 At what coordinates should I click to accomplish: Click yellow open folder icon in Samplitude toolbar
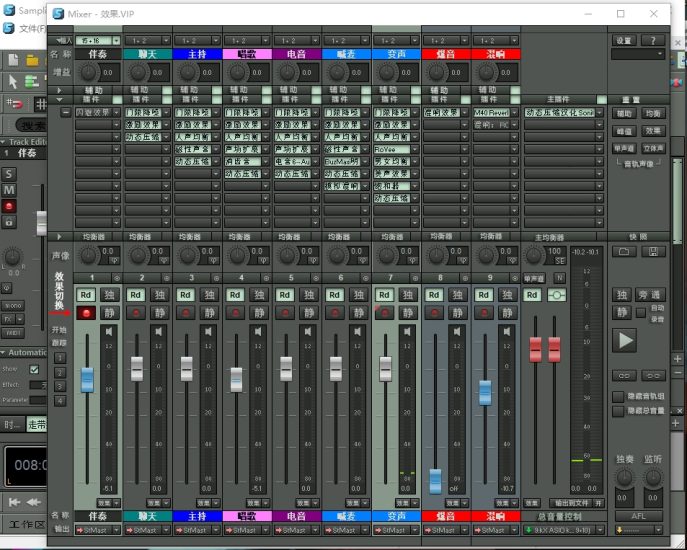(32, 60)
